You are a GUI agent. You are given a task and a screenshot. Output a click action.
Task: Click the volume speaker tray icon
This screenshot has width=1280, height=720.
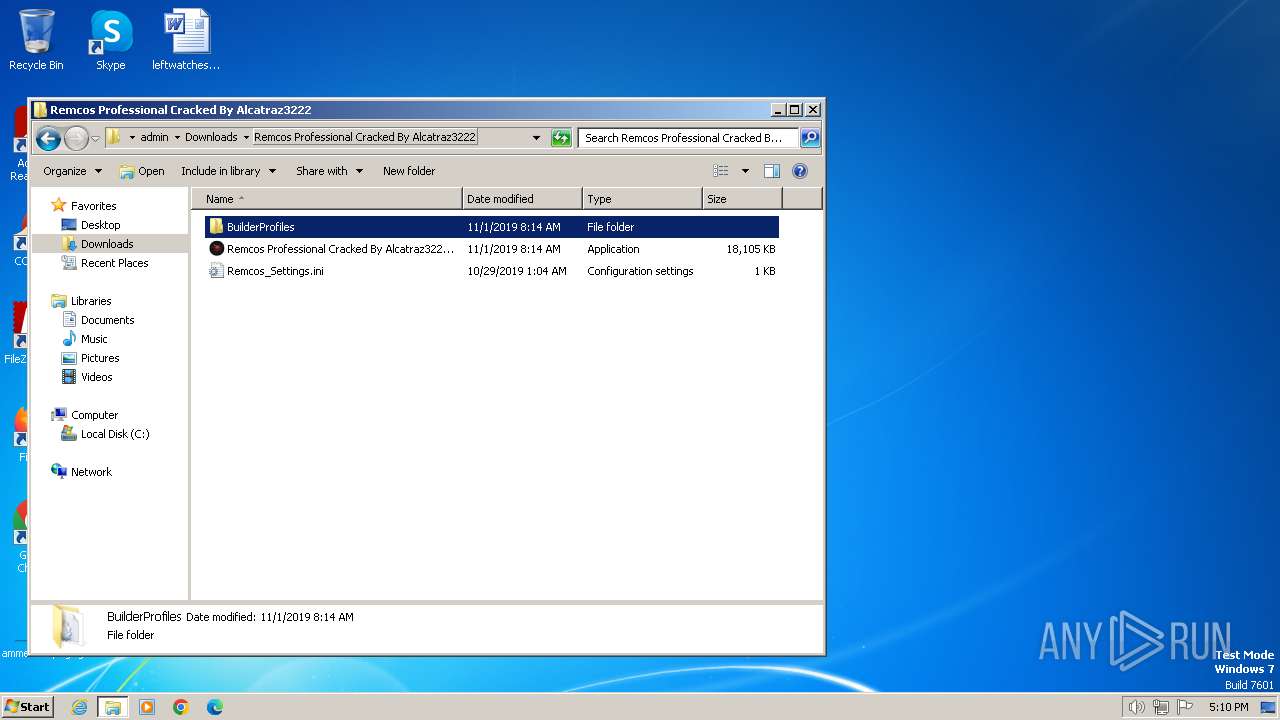1136,707
